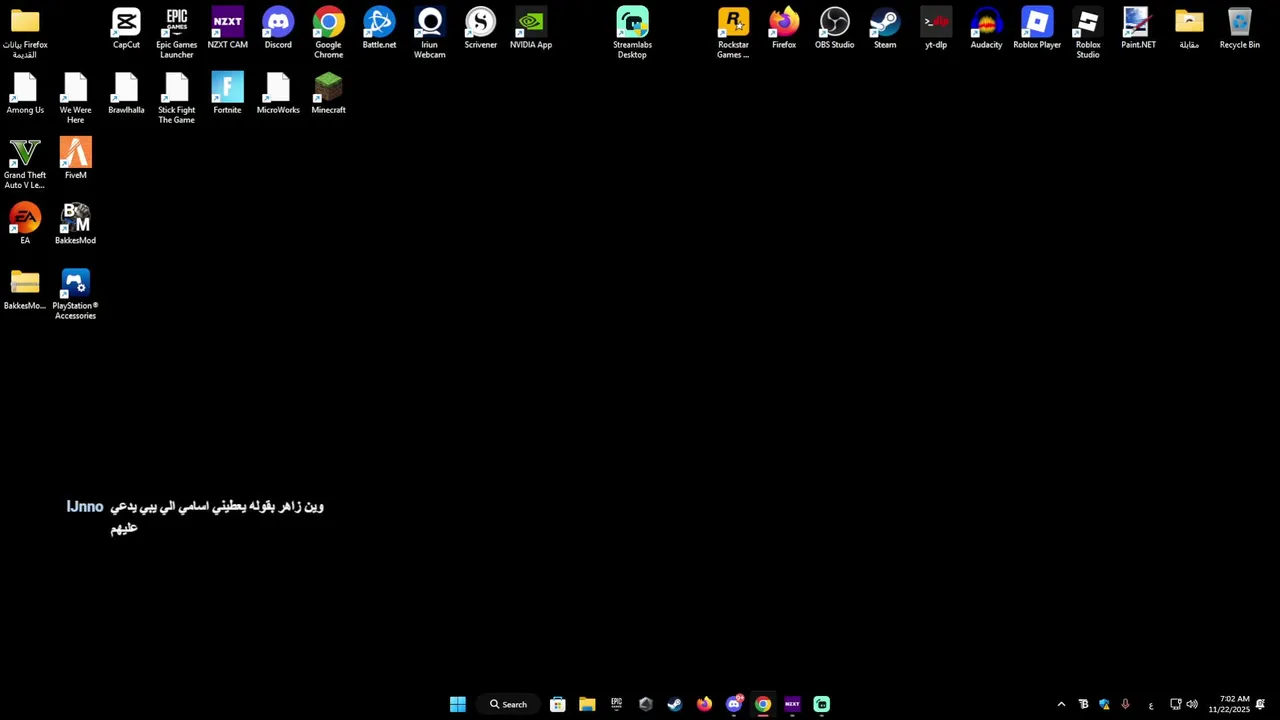Select the Google Chrome desktop shortcut
Viewport: 1280px width, 720px height.
tap(329, 34)
